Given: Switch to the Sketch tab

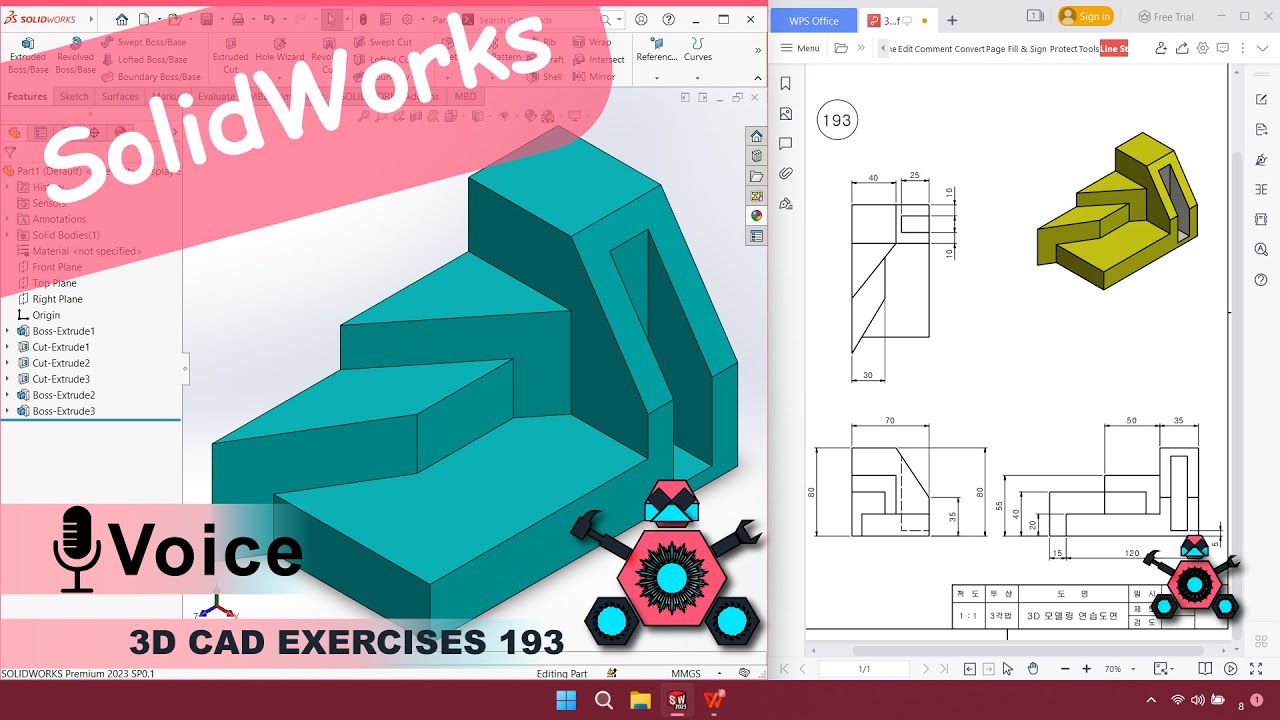Looking at the screenshot, I should point(74,97).
